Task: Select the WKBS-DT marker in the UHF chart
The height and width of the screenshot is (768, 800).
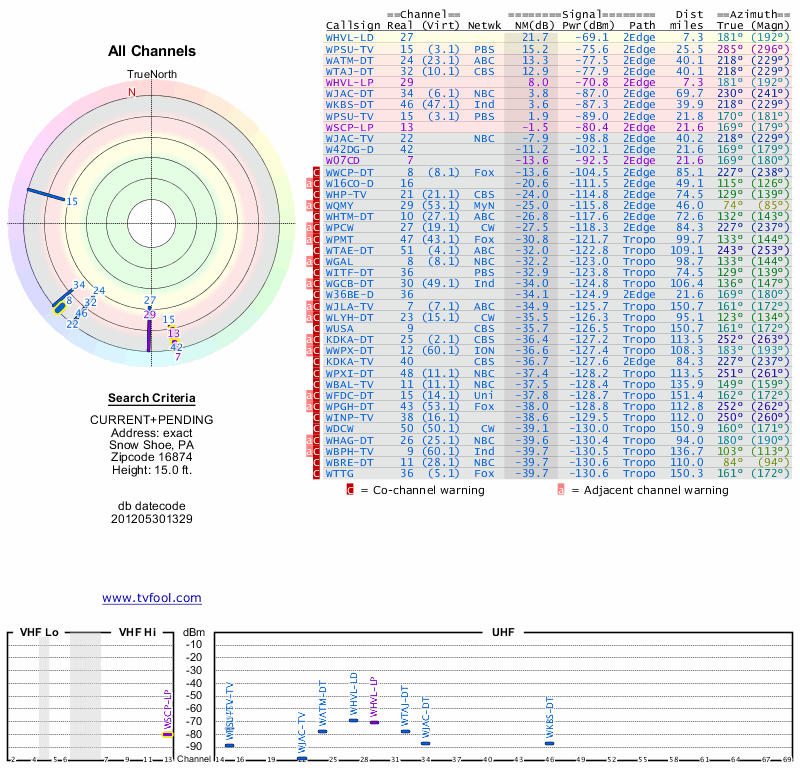Action: (549, 743)
